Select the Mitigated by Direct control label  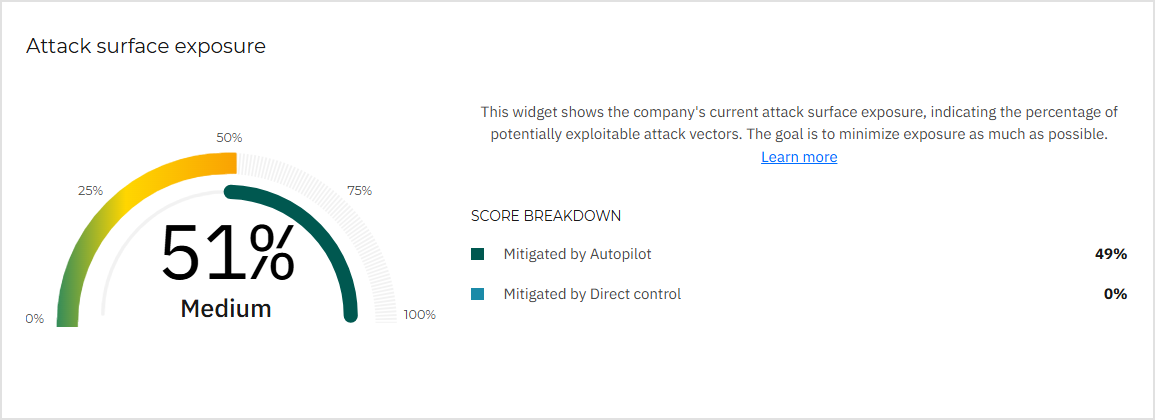point(592,294)
